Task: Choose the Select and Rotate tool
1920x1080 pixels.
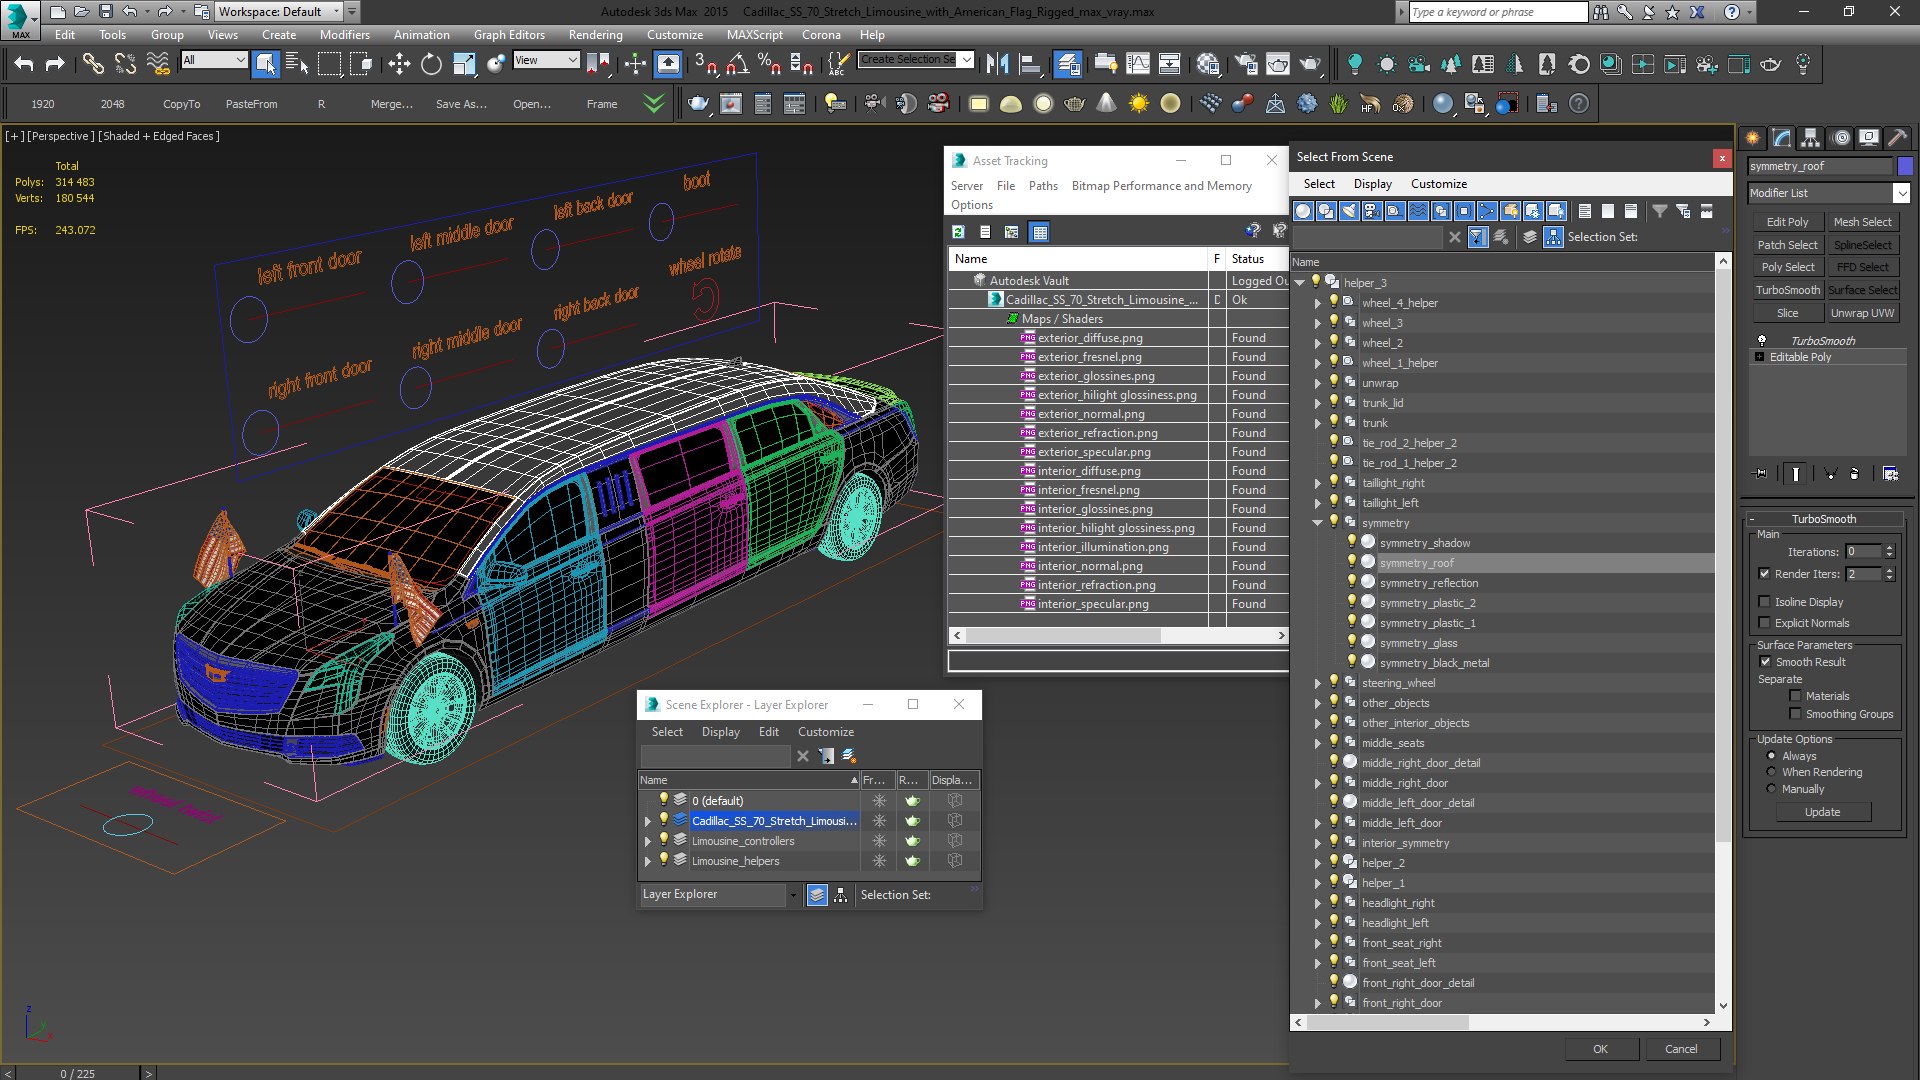Action: (x=431, y=64)
